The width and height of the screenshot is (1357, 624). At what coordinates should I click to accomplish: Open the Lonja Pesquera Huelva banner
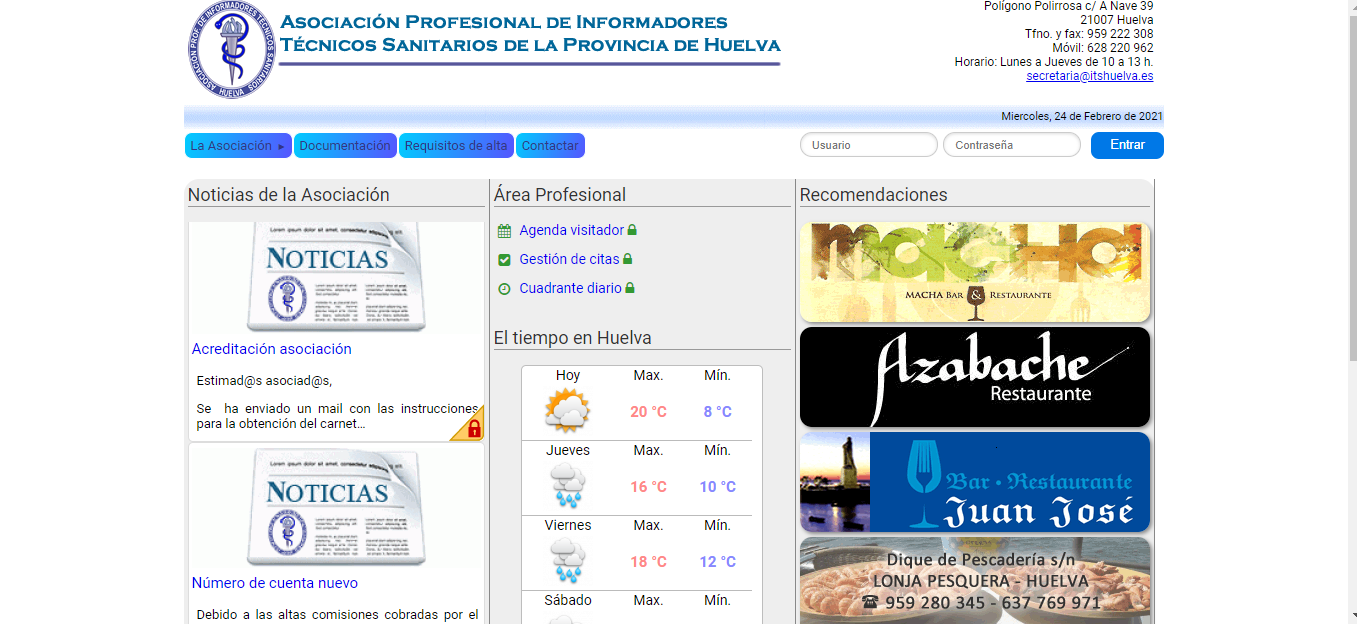(x=975, y=581)
